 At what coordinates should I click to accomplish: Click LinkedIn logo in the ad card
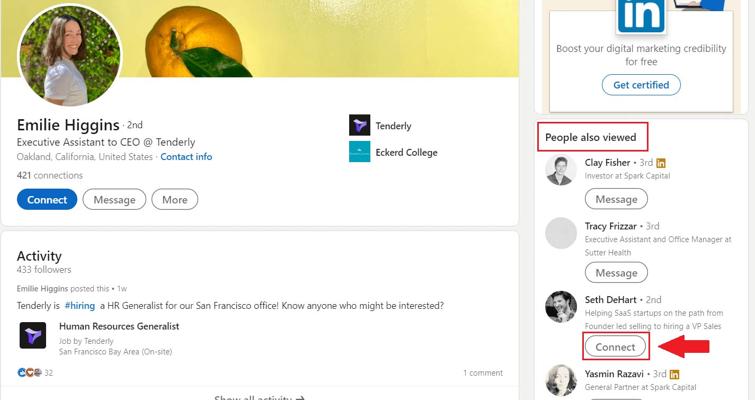(x=641, y=15)
